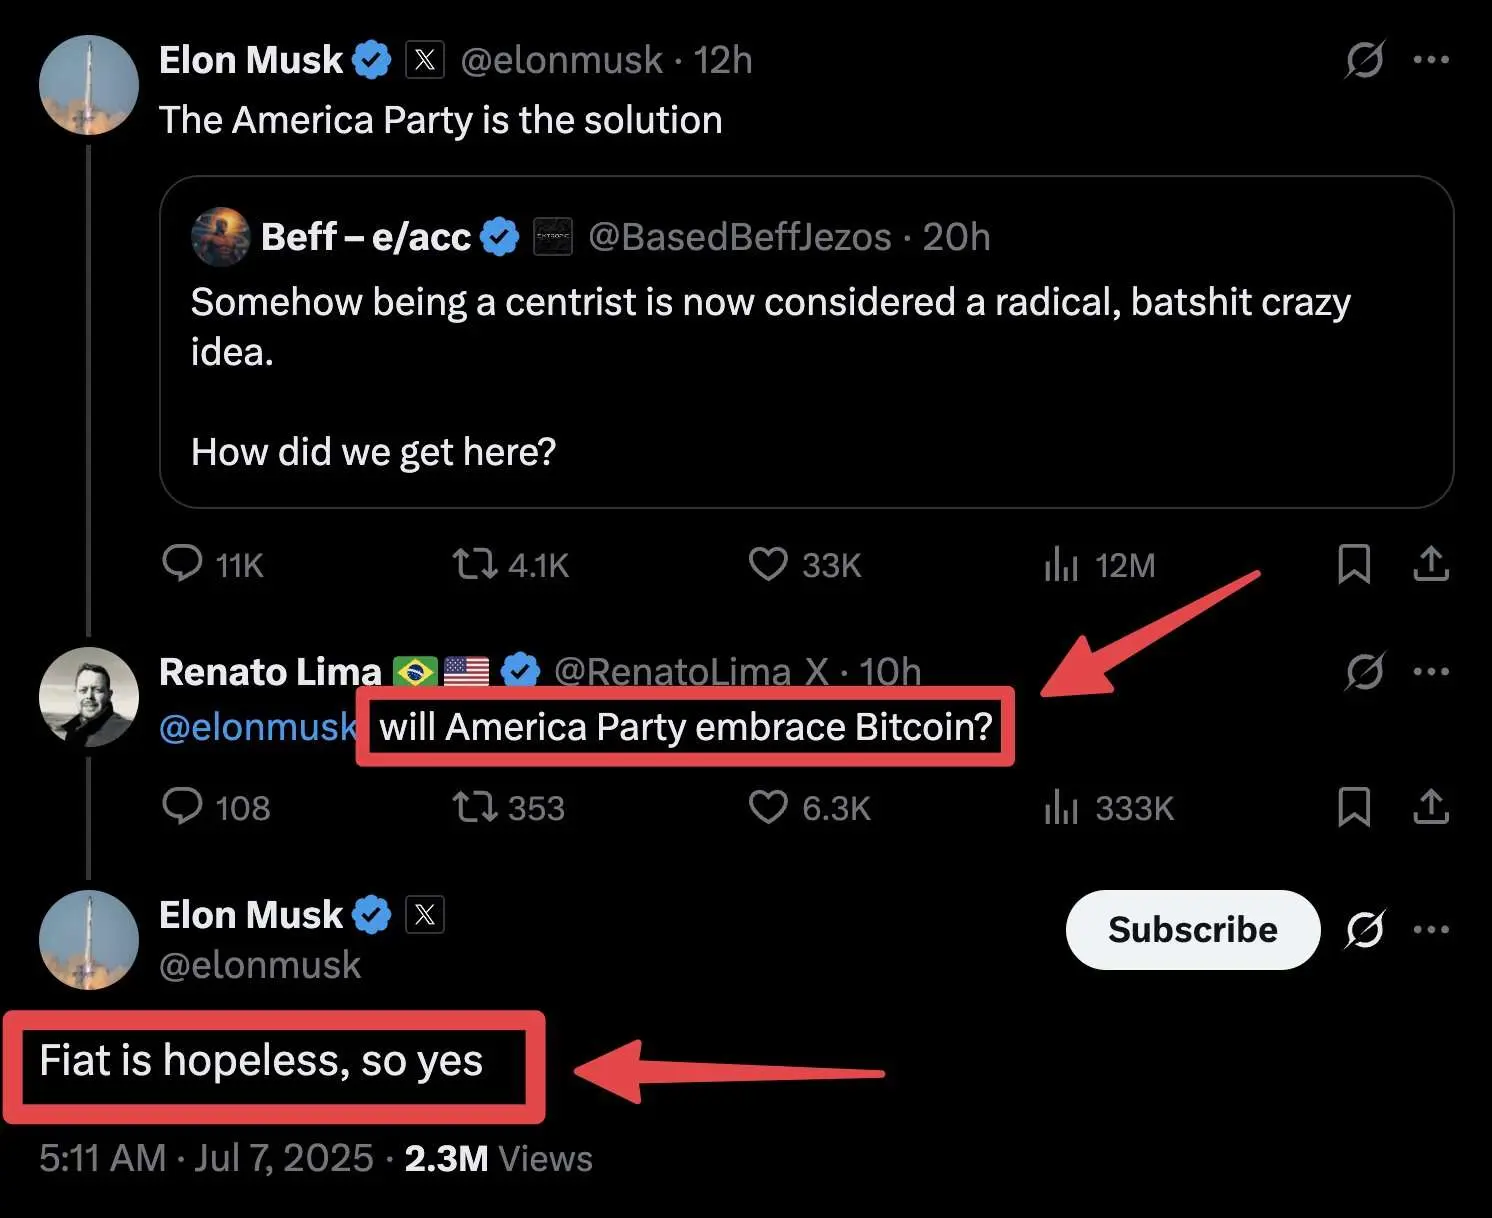The width and height of the screenshot is (1492, 1218).
Task: Repost the America Party solution post
Action: pyautogui.click(x=474, y=564)
